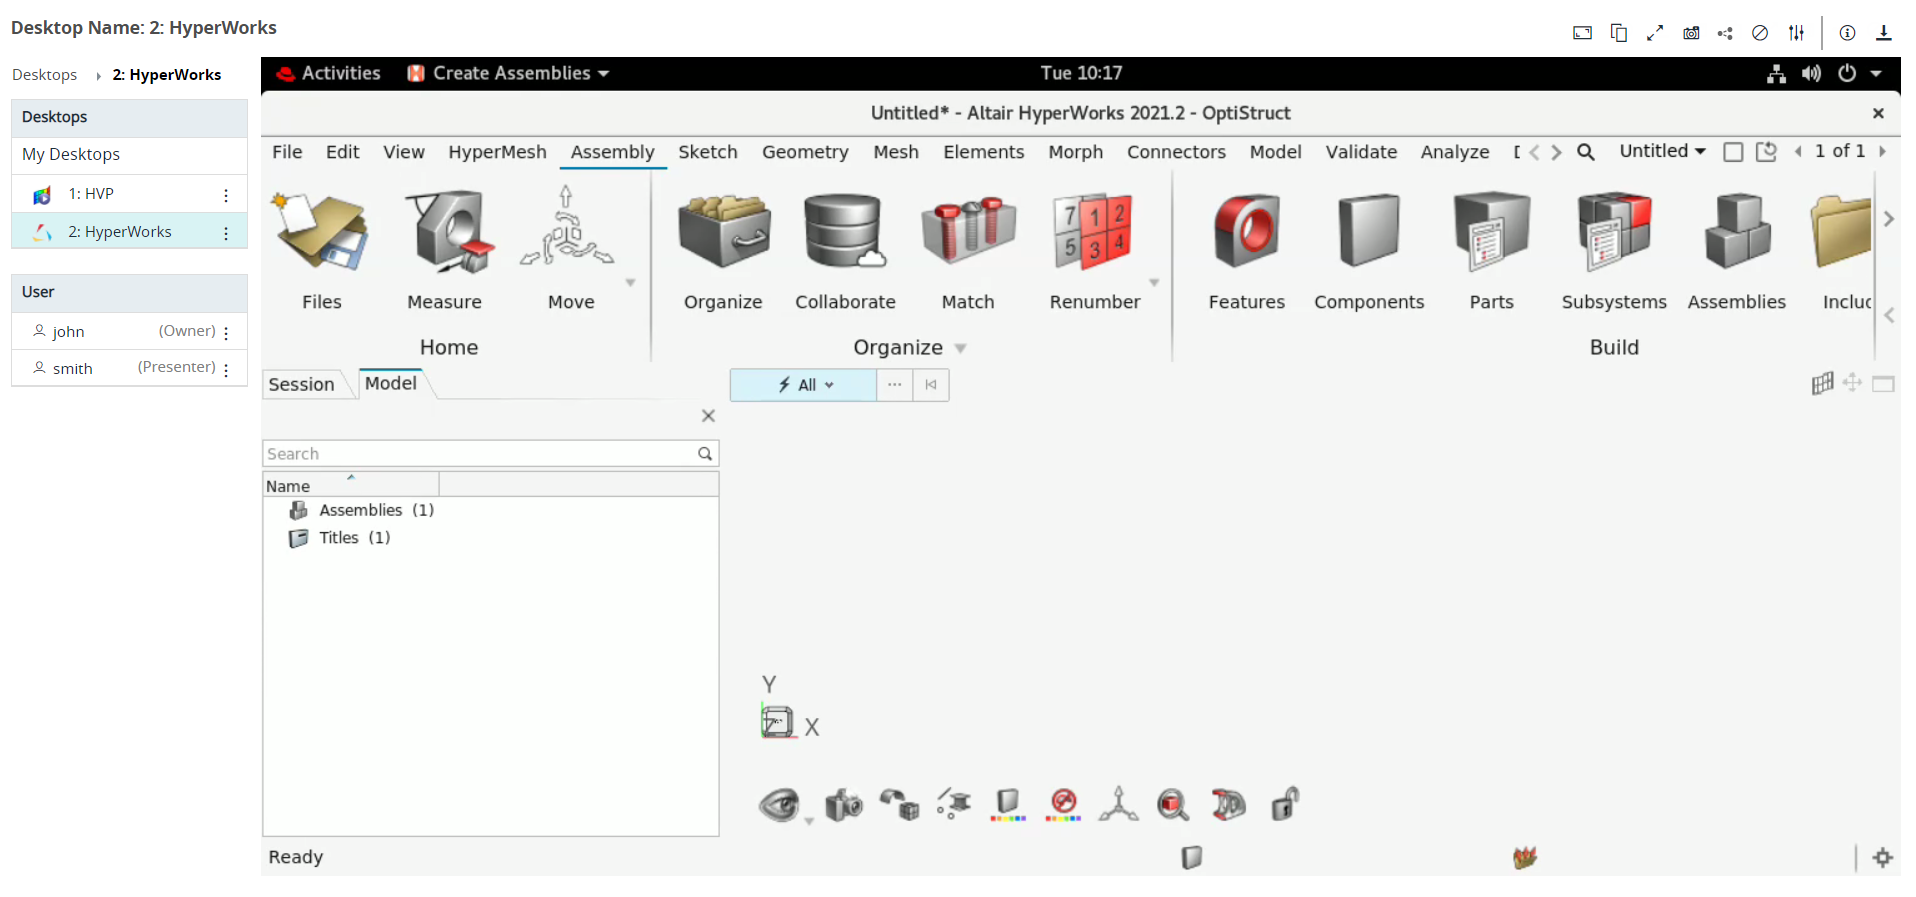Open the File menu
Image resolution: width=1916 pixels, height=897 pixels.
[x=287, y=152]
